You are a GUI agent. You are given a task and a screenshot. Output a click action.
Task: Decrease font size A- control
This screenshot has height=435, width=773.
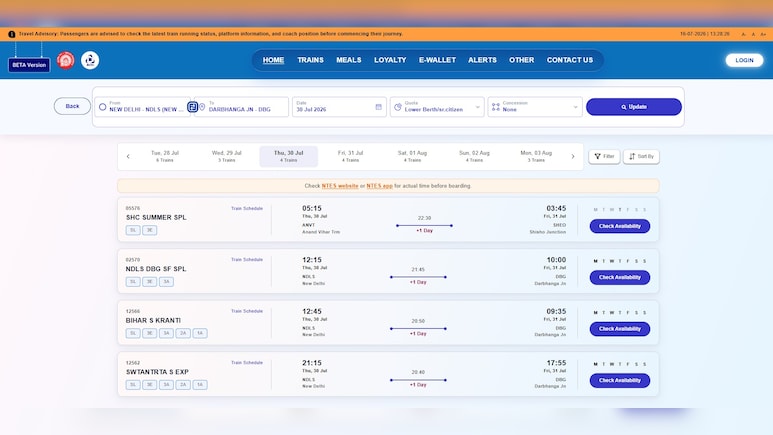tap(743, 34)
